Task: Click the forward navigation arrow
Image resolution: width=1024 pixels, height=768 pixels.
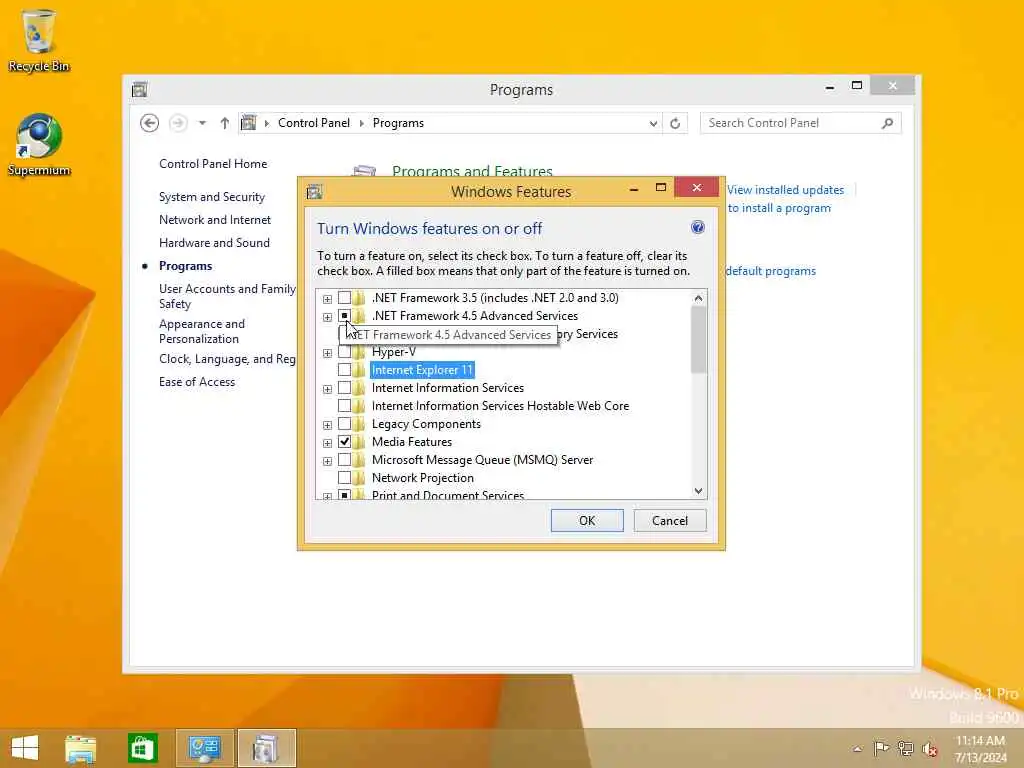Action: pyautogui.click(x=178, y=123)
